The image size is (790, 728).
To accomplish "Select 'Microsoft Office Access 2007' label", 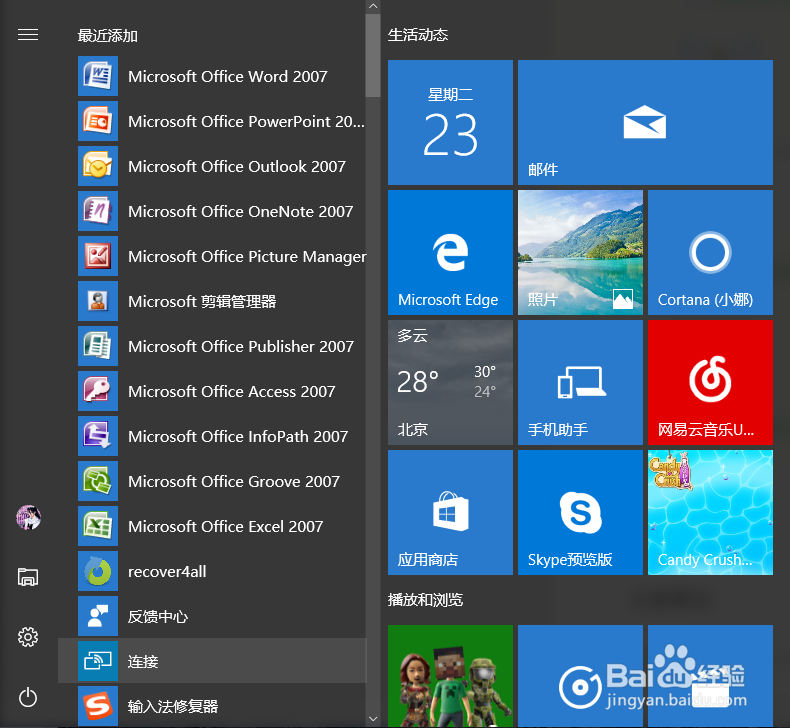I will pyautogui.click(x=231, y=391).
